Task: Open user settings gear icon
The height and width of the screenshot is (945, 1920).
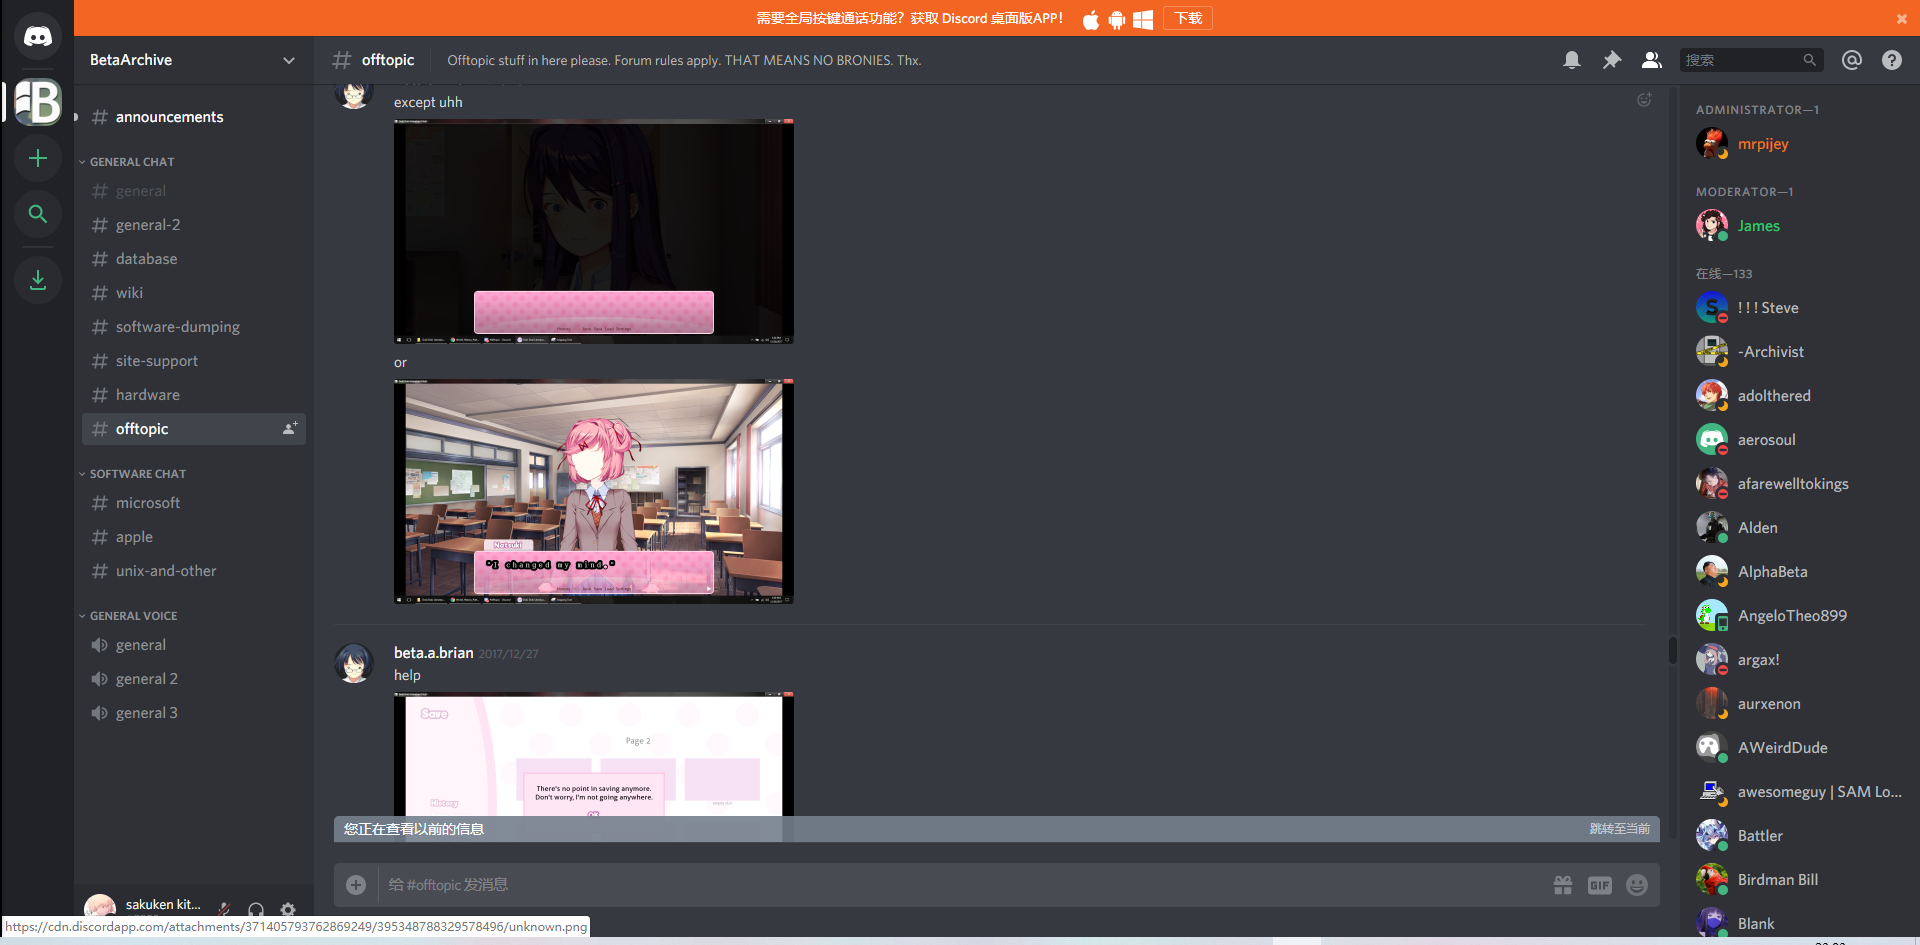Action: (x=288, y=909)
